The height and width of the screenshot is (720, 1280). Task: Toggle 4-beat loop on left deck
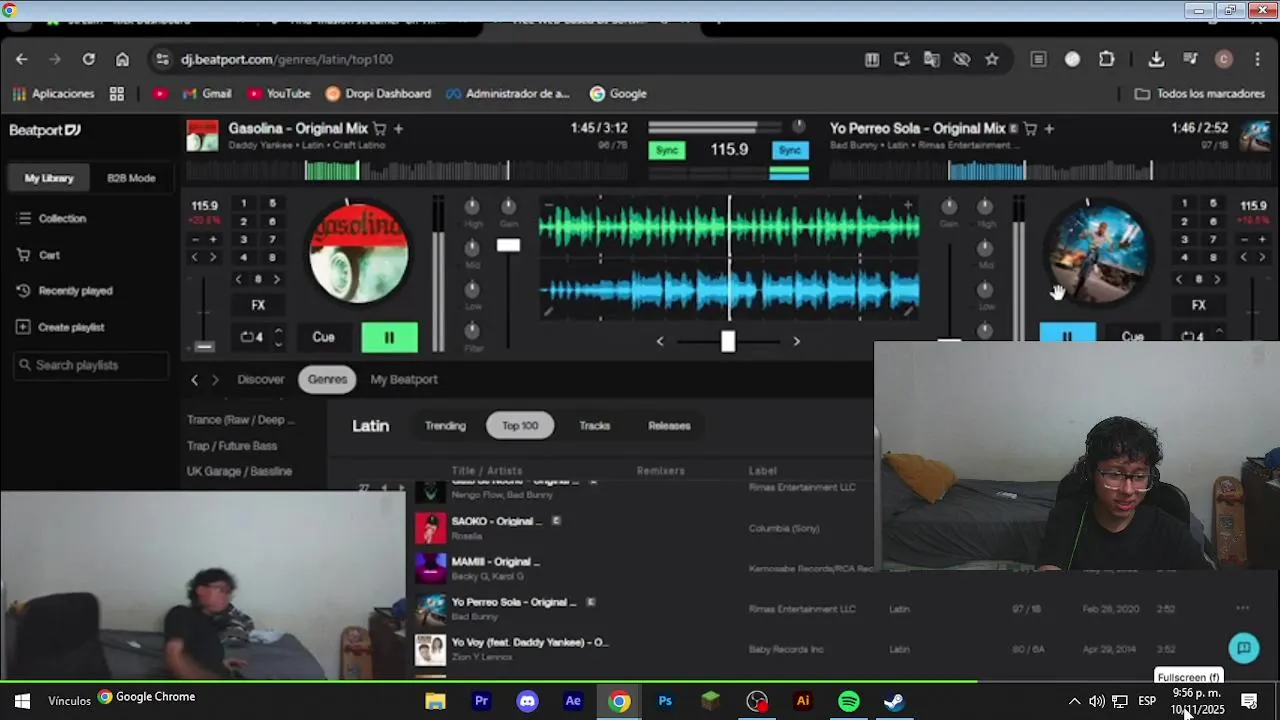pos(252,337)
